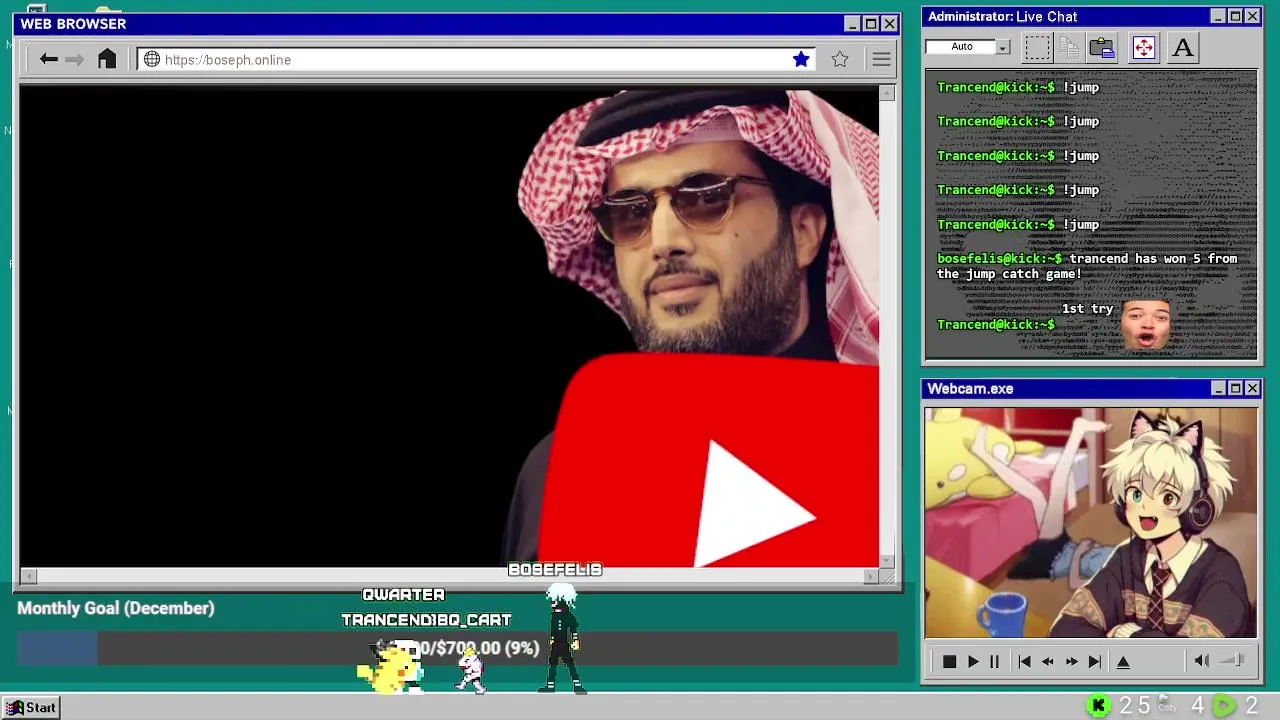Click the copy pages icon in Live Chat
Screen dimensions: 1280x720
(1069, 47)
